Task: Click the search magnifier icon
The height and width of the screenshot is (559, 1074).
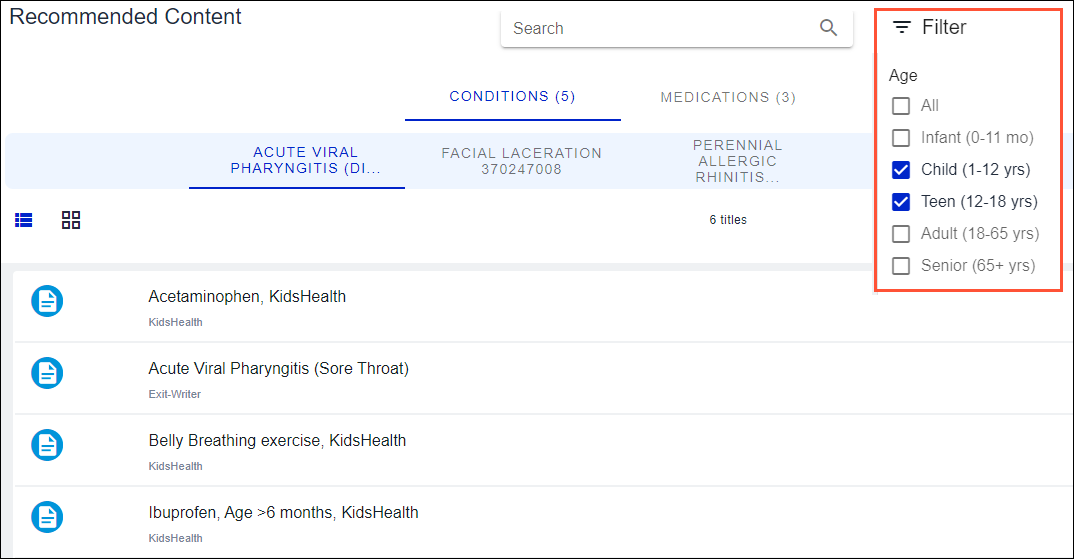Action: pyautogui.click(x=828, y=28)
